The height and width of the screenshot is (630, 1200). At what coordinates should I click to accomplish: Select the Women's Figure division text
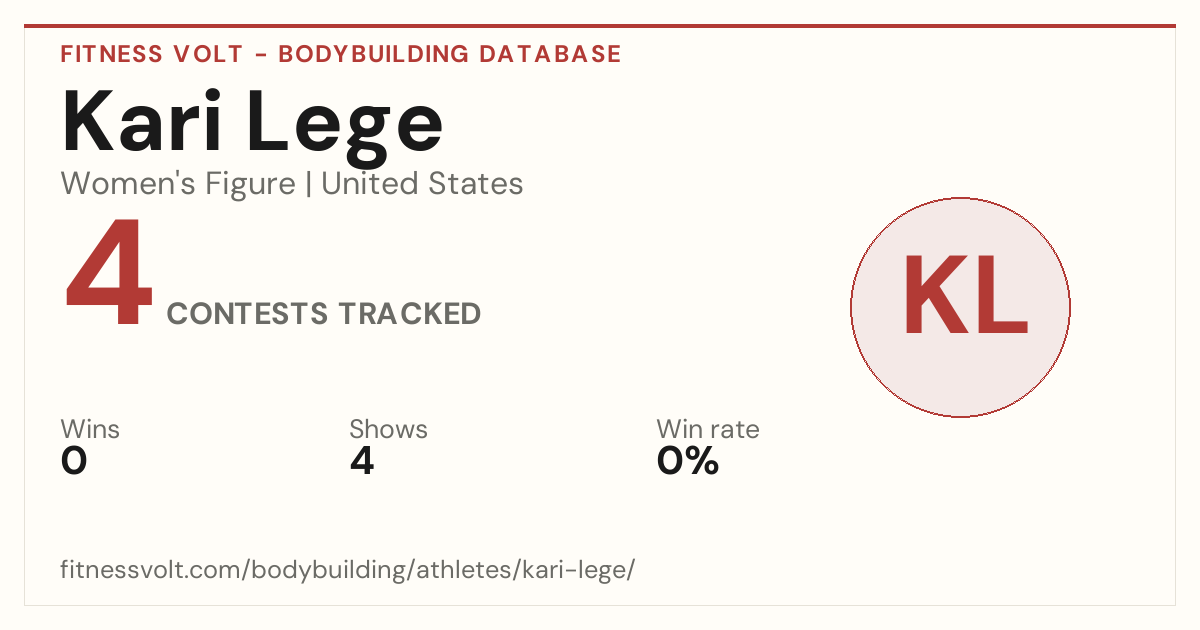click(x=178, y=184)
